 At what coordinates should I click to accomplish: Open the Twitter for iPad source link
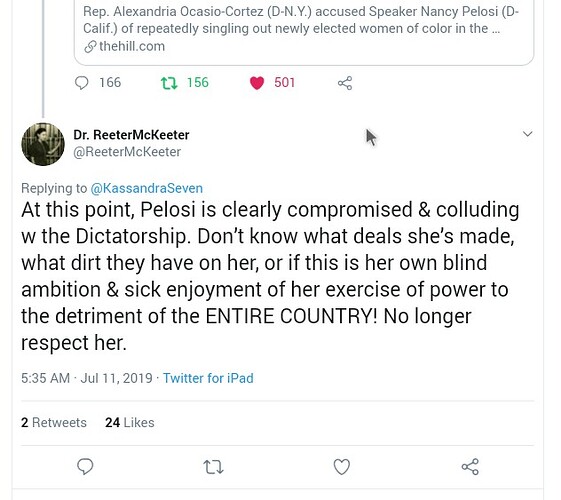click(208, 378)
